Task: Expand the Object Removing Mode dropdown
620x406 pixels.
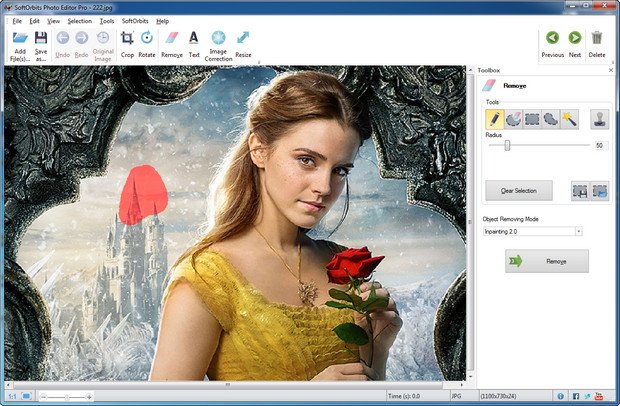Action: pos(578,231)
